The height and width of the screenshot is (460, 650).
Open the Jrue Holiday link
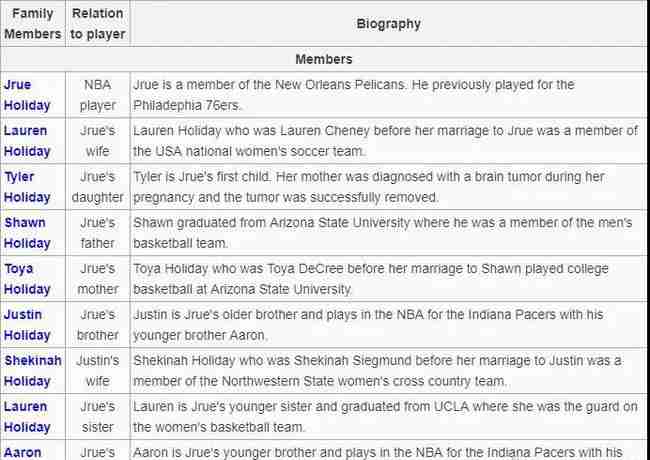(27, 95)
